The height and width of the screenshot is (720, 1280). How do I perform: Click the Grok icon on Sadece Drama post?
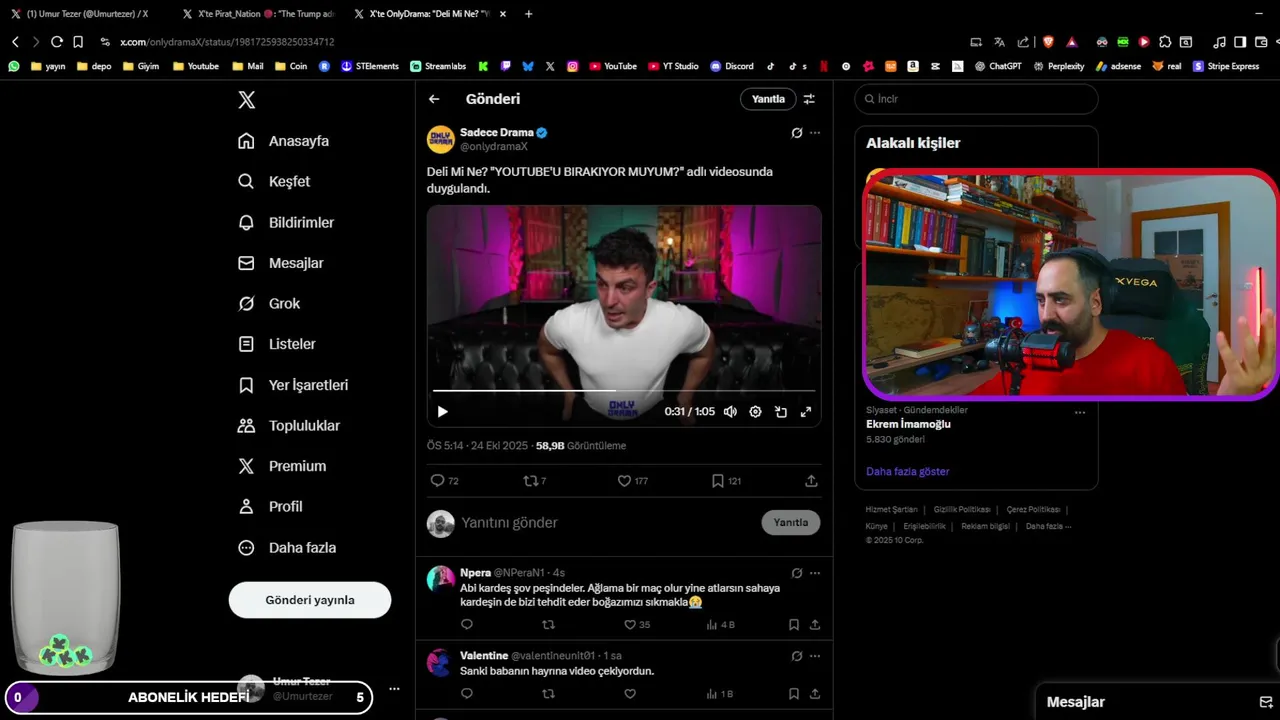(x=797, y=133)
